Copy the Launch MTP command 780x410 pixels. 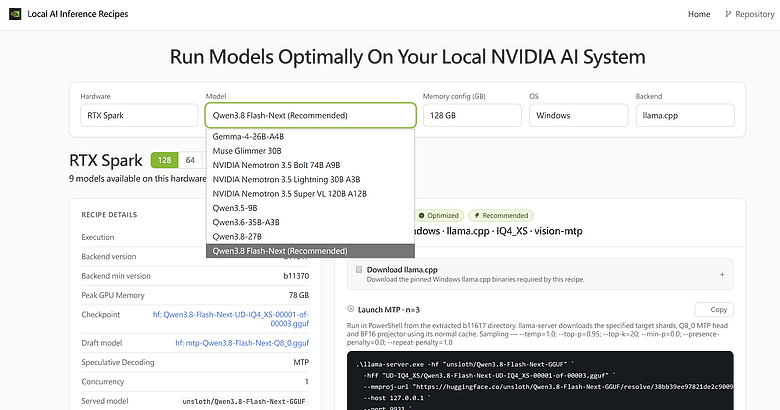click(714, 309)
